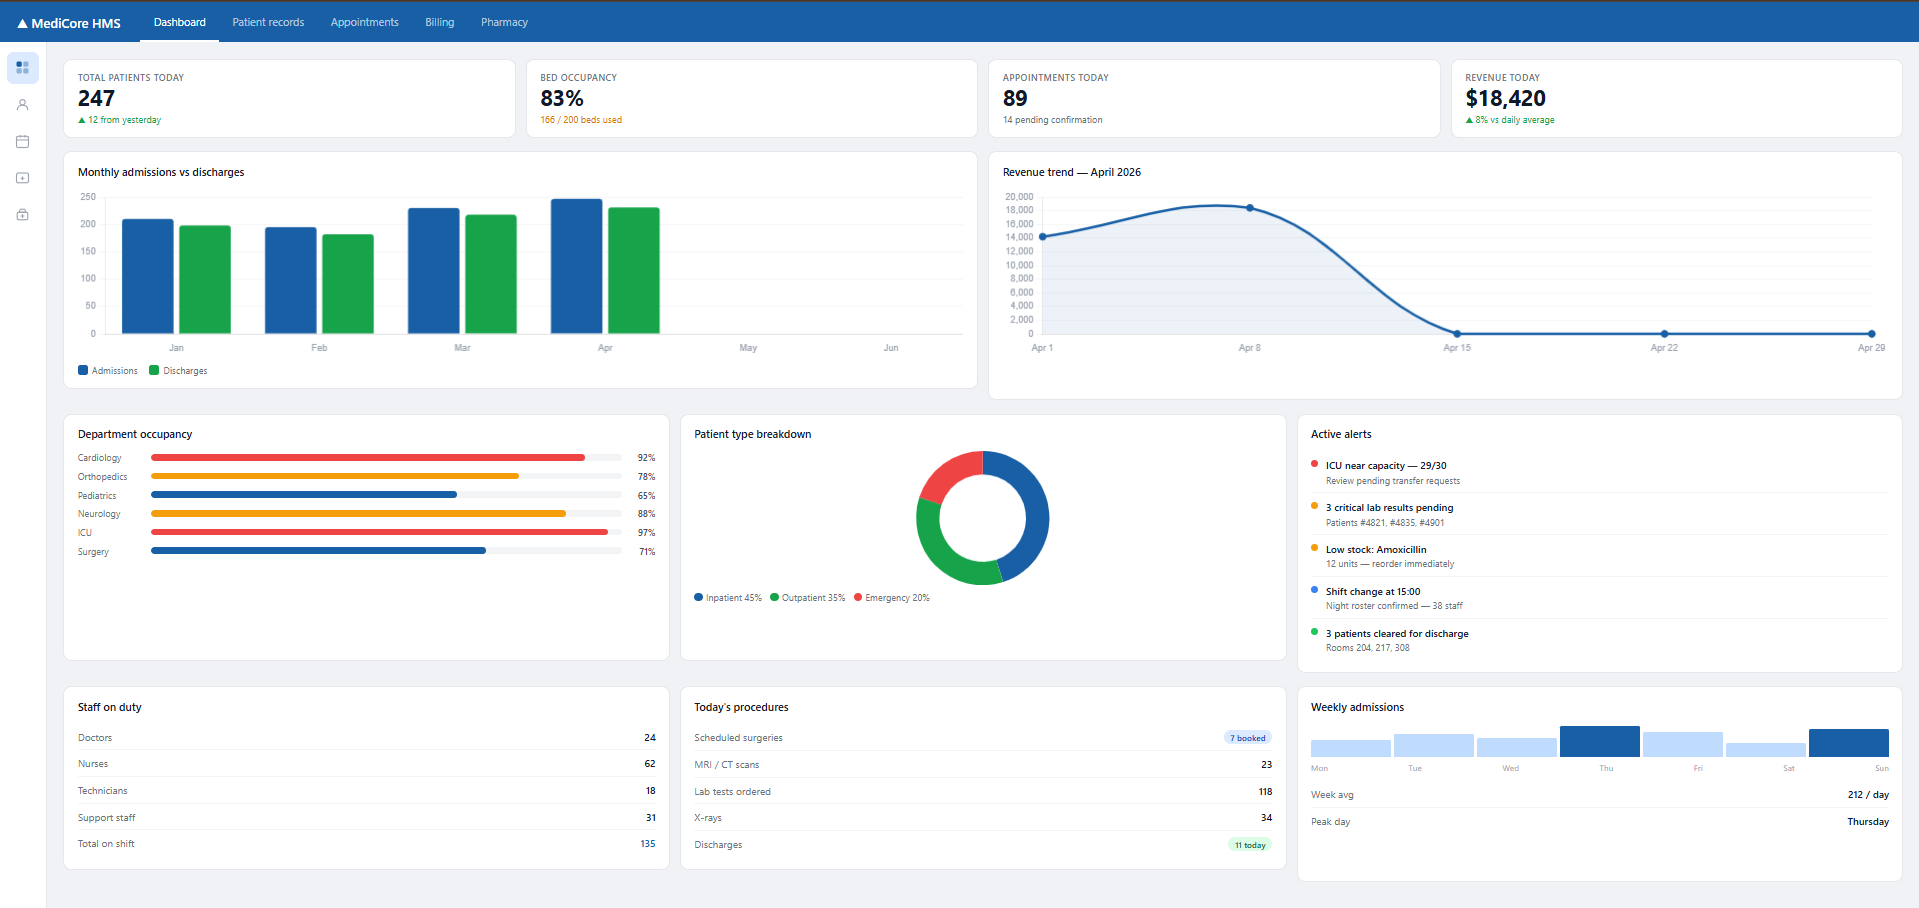Select the Pharmacy tab
The height and width of the screenshot is (908, 1919).
pos(504,22)
